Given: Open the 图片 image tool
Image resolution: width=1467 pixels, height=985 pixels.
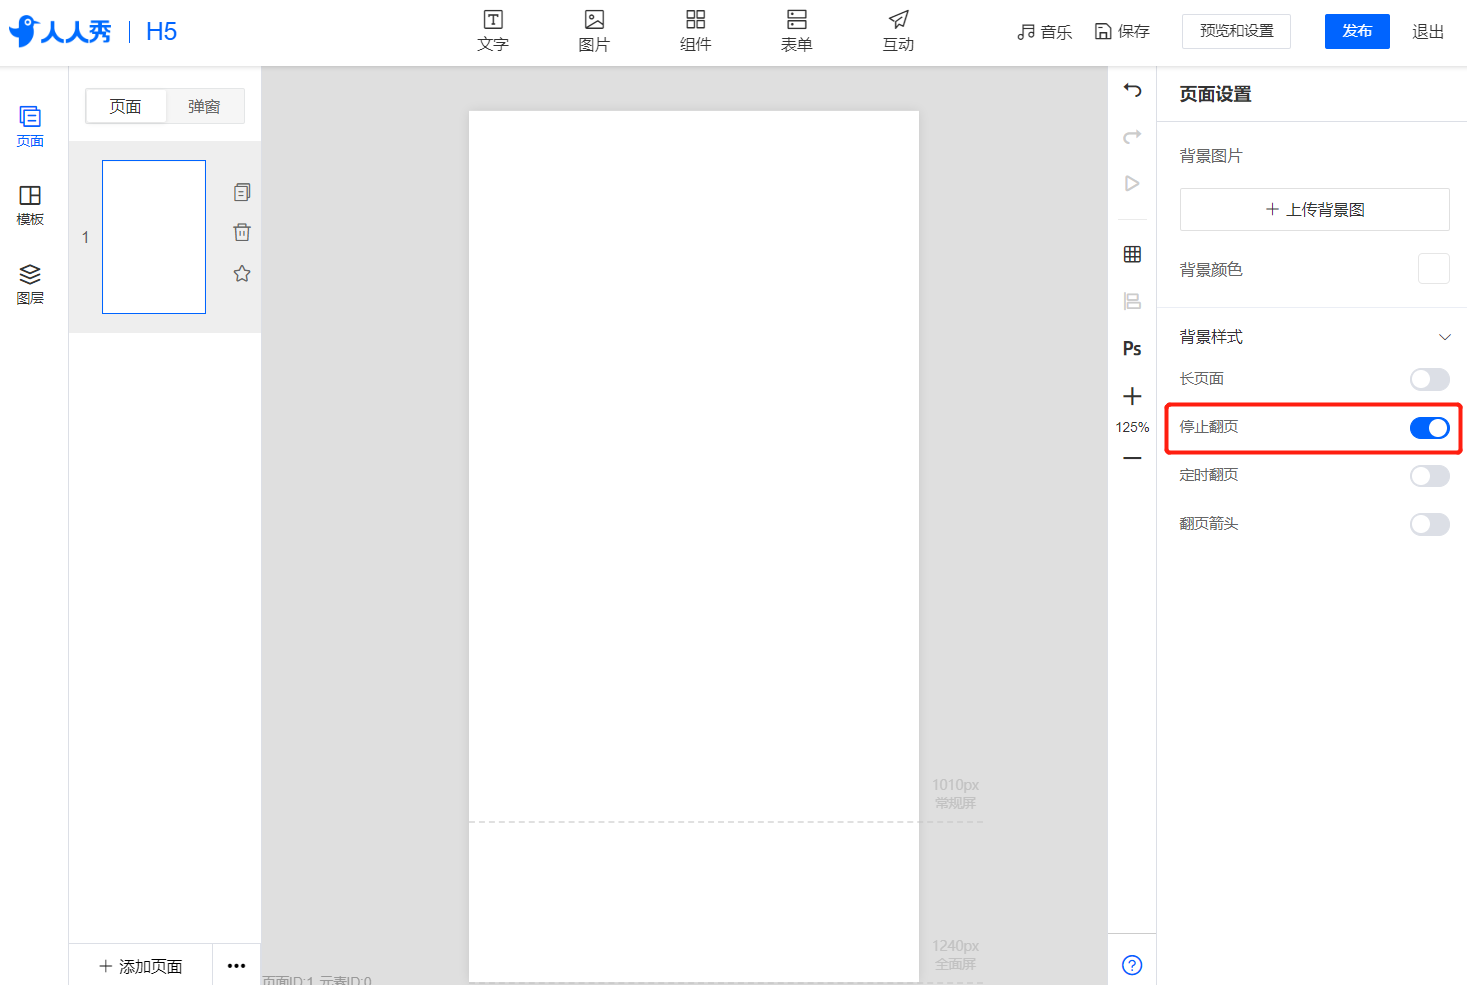Looking at the screenshot, I should [x=594, y=31].
